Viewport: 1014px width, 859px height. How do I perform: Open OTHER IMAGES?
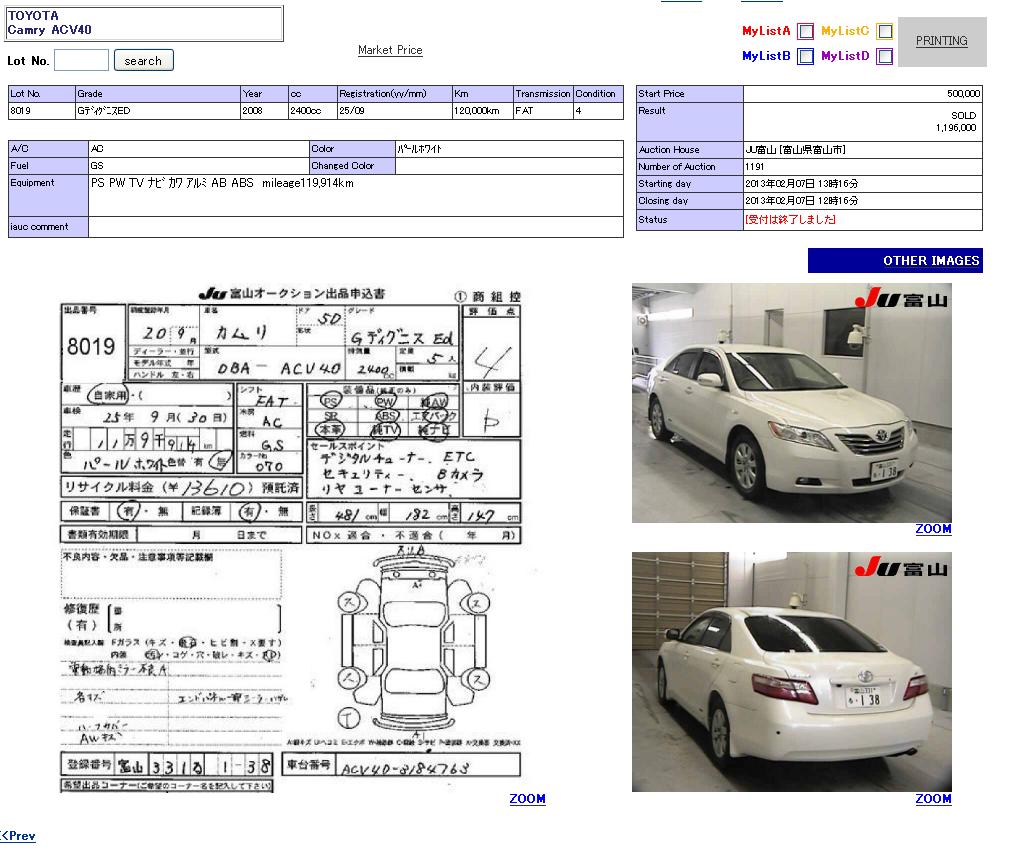click(895, 261)
